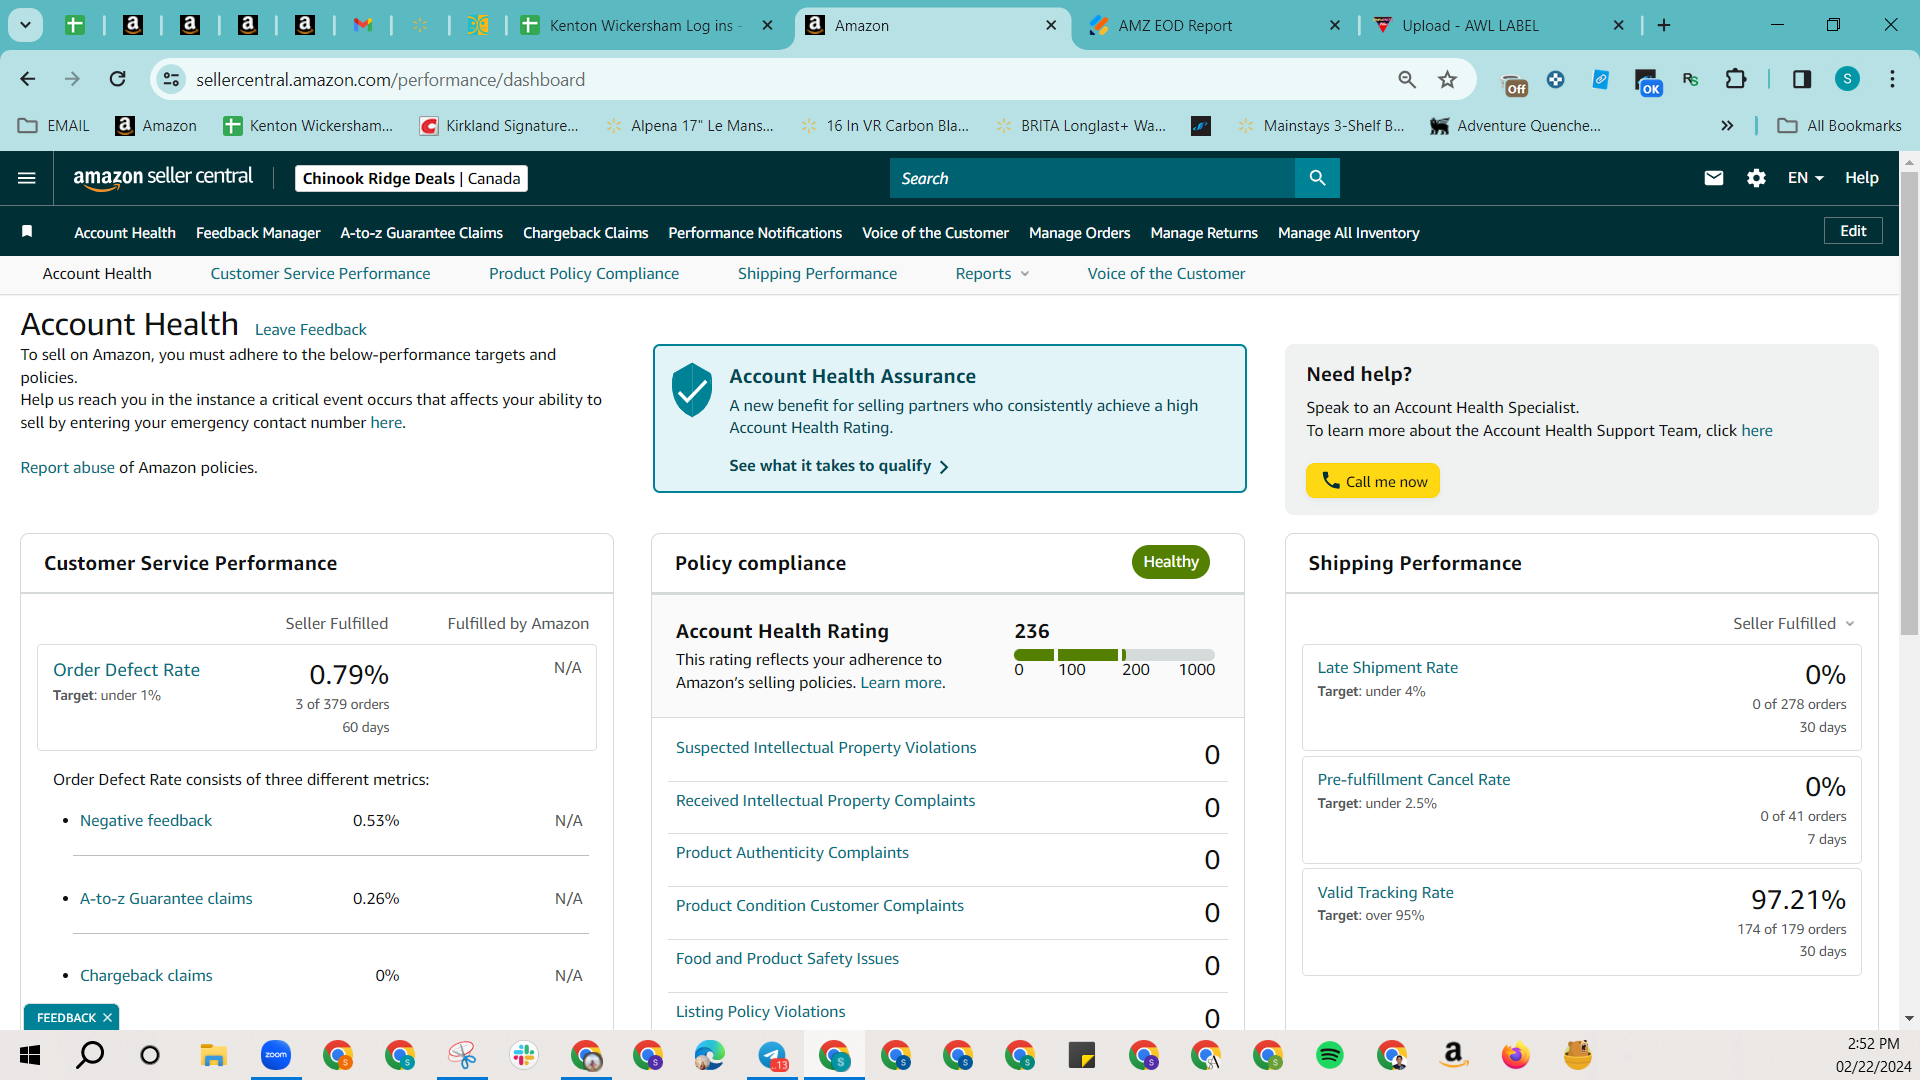Switch to the Upload - AWL LABEL tab
The height and width of the screenshot is (1080, 1920).
coord(1498,25)
